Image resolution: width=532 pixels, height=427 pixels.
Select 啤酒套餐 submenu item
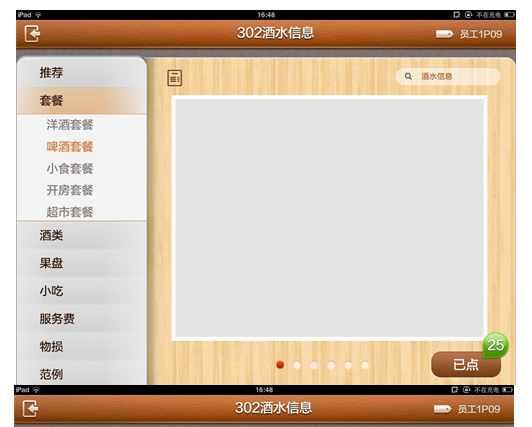point(70,147)
